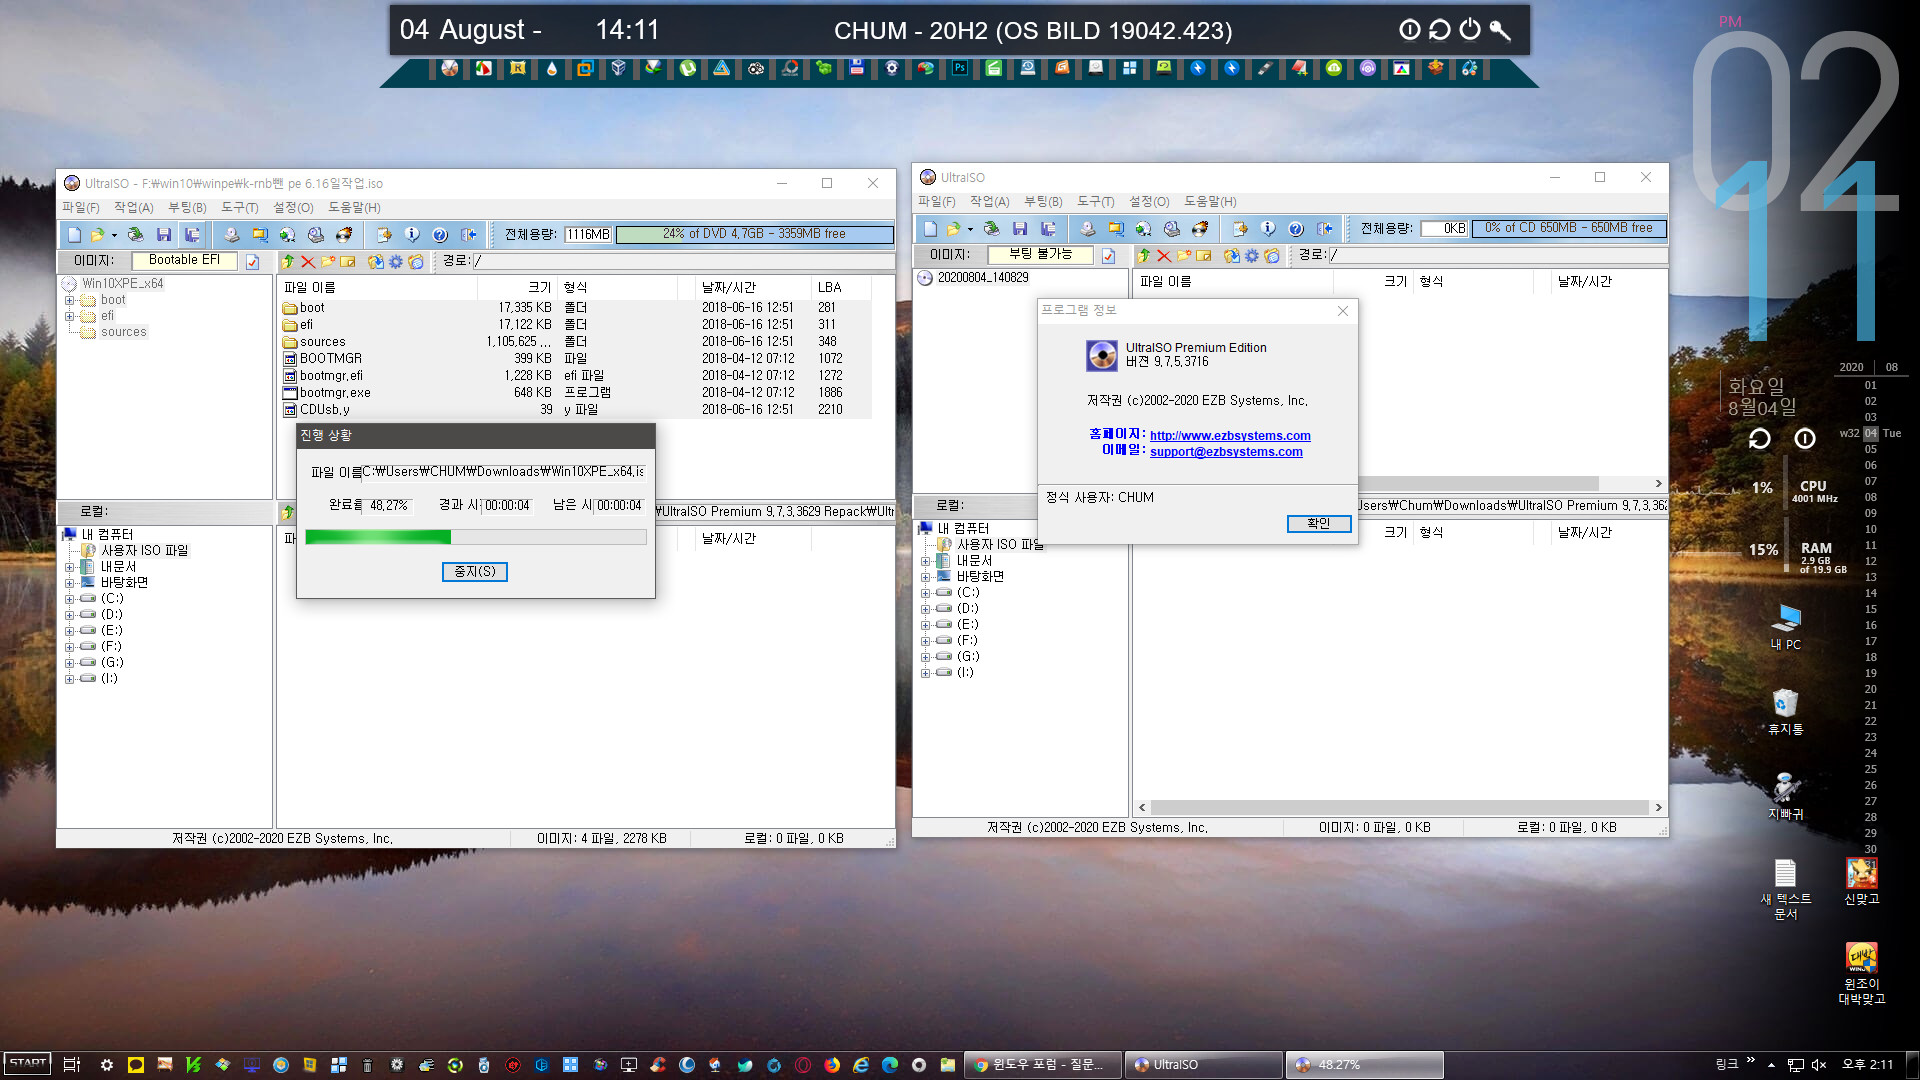Open 도움말(H) menu in right UltraISO window
Image resolution: width=1920 pixels, height=1080 pixels.
(1210, 202)
